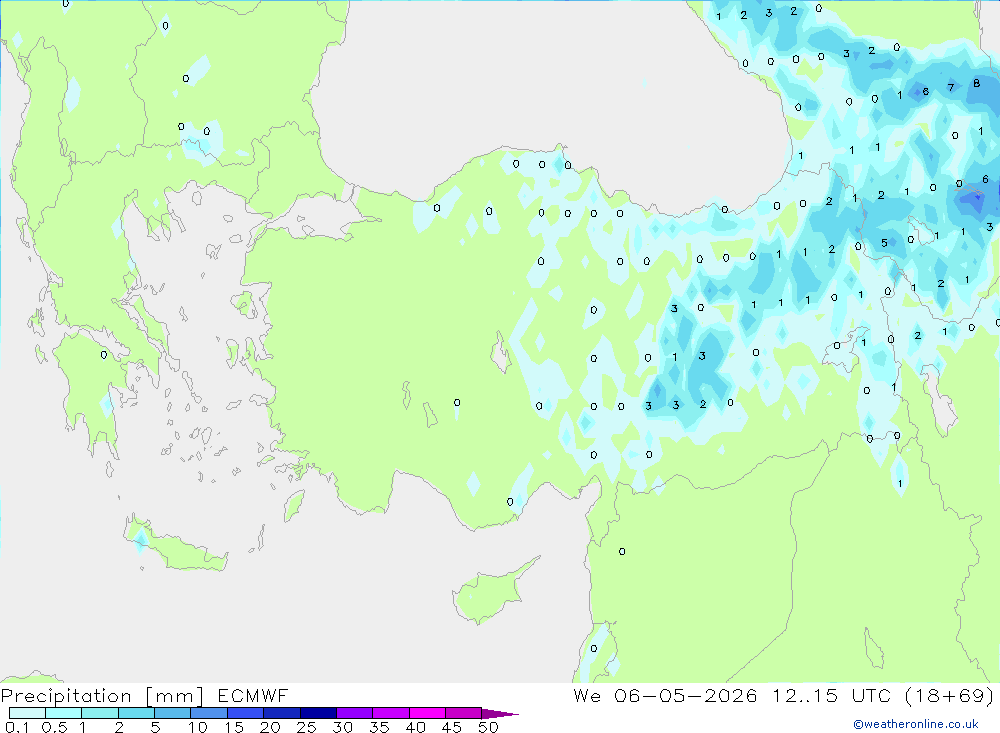Choose the 10–15 mm legend color swatch
The width and height of the screenshot is (1000, 733).
pos(209,713)
